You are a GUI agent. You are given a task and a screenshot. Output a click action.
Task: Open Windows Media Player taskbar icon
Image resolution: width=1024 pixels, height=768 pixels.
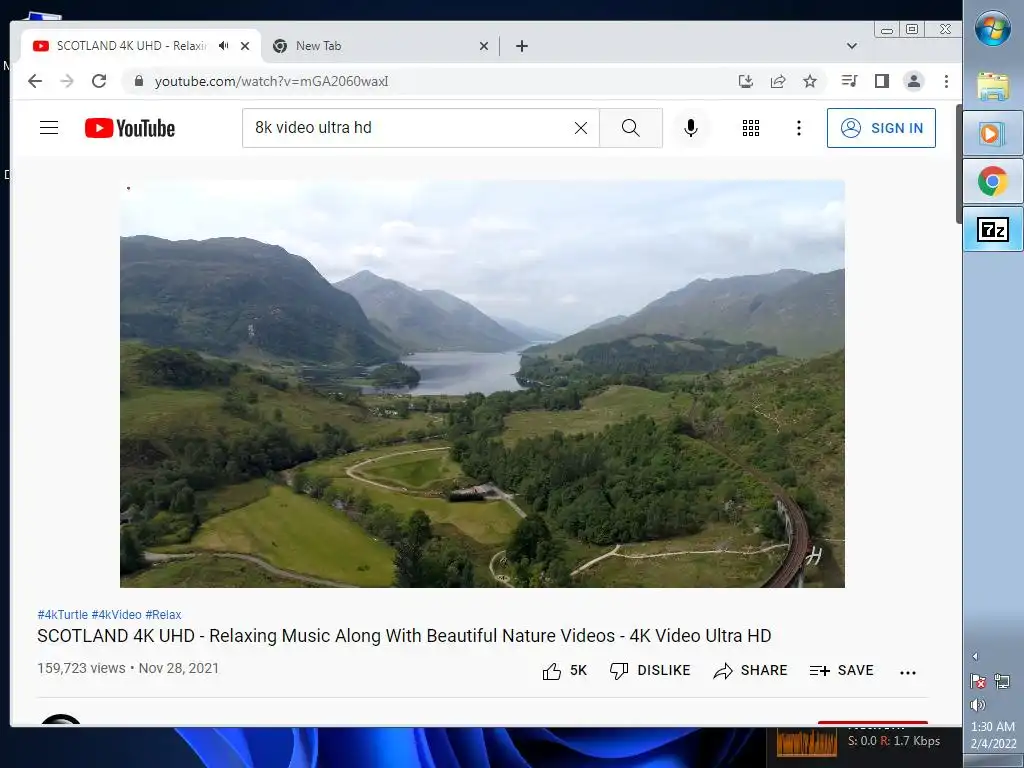993,134
